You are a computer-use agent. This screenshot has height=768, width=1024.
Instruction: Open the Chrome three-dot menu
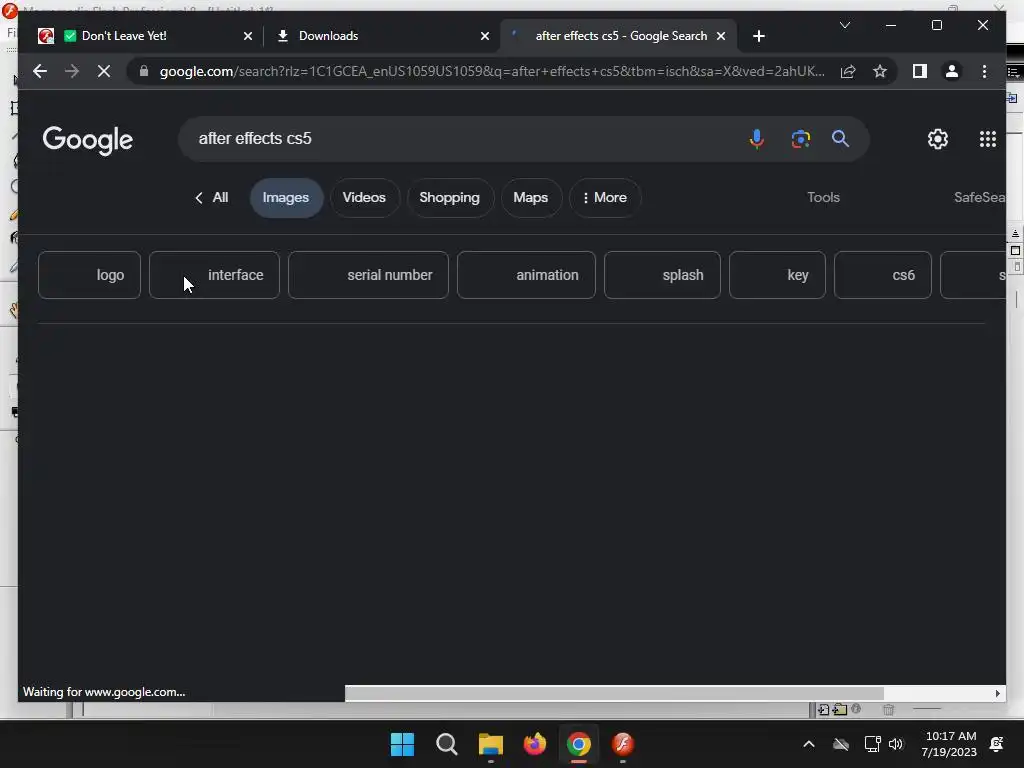984,71
